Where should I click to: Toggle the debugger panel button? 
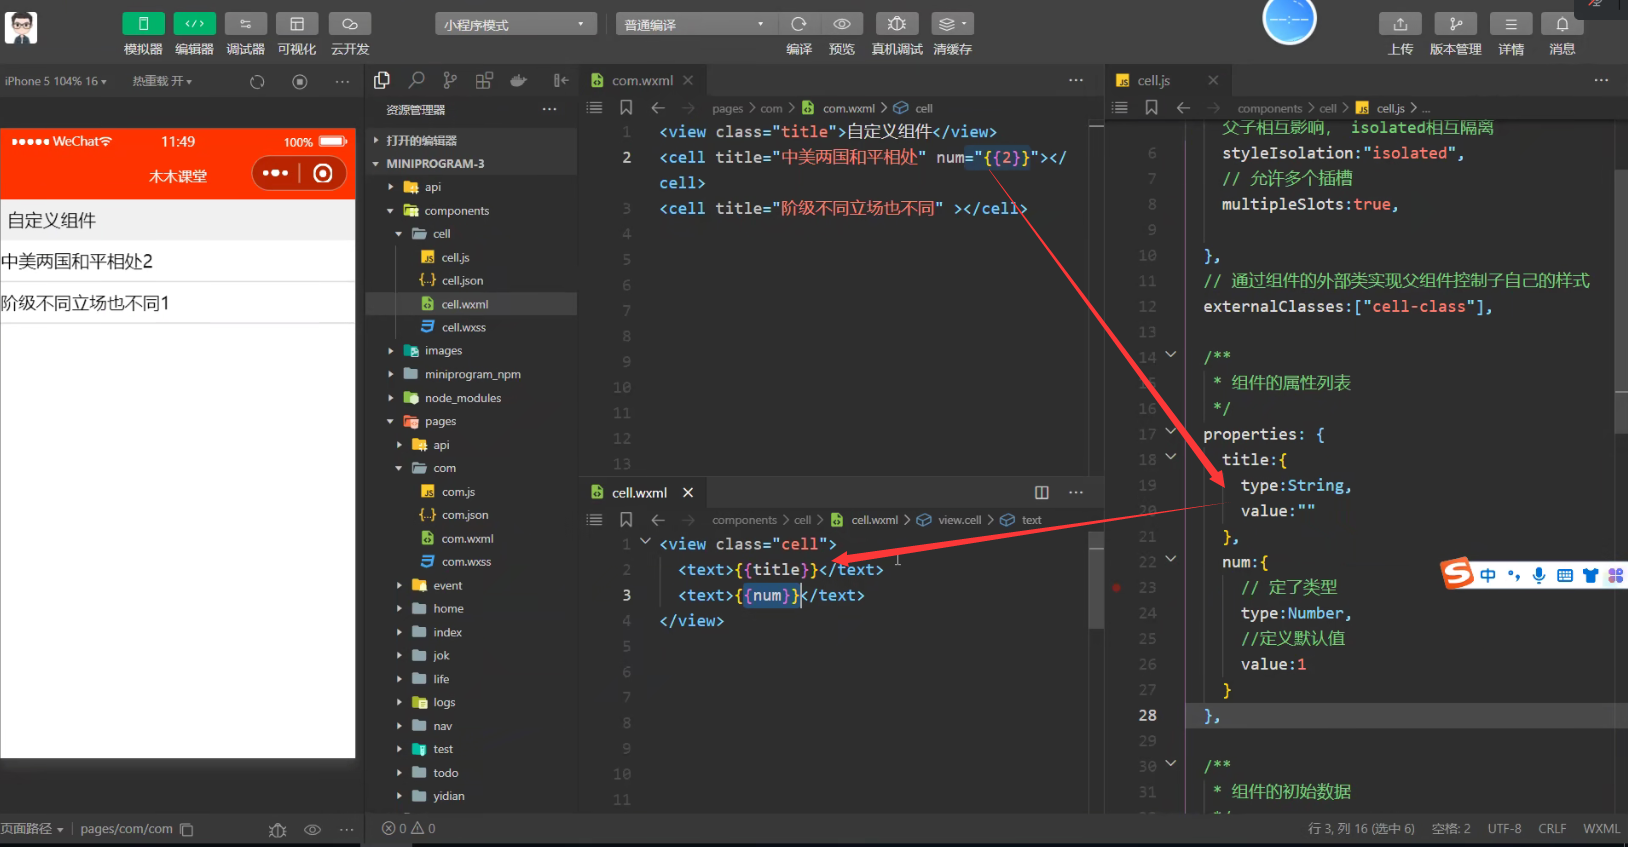245,24
